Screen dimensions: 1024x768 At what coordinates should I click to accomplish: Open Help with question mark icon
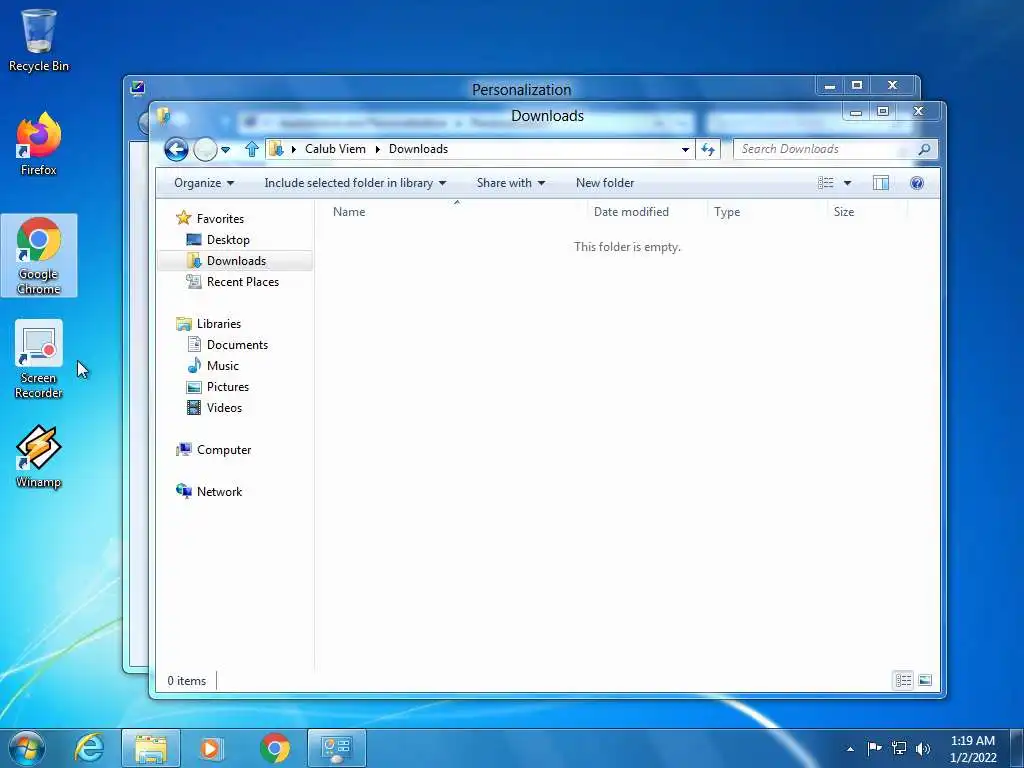point(917,183)
